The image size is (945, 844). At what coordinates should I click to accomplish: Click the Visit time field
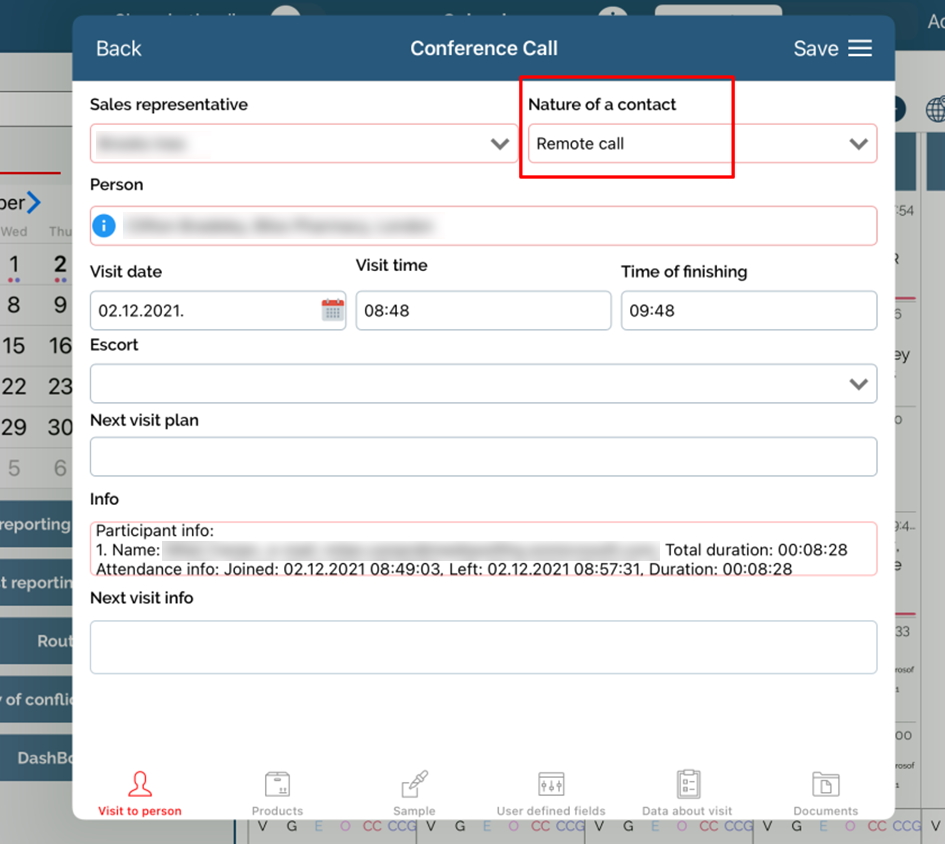483,311
